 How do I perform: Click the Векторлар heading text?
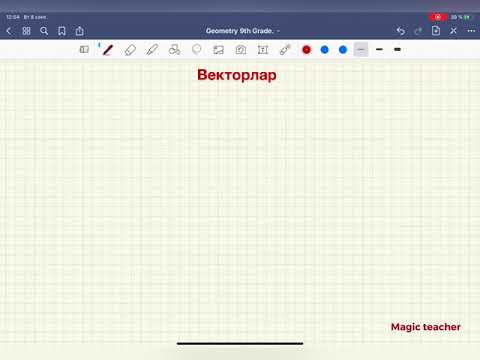click(x=237, y=75)
